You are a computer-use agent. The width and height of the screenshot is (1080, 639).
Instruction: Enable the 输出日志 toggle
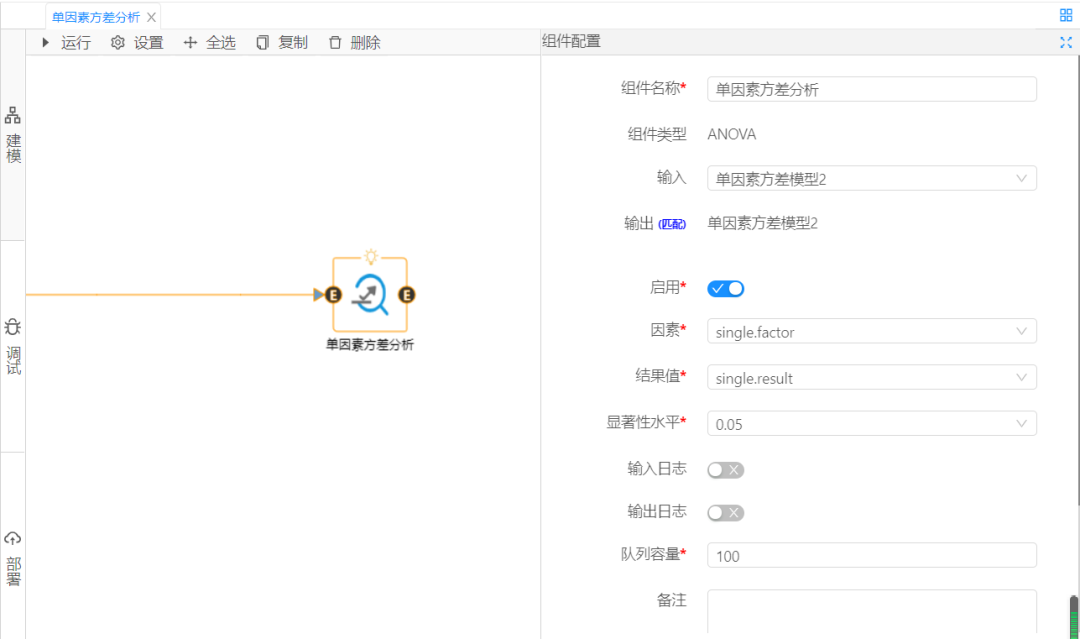tap(726, 513)
